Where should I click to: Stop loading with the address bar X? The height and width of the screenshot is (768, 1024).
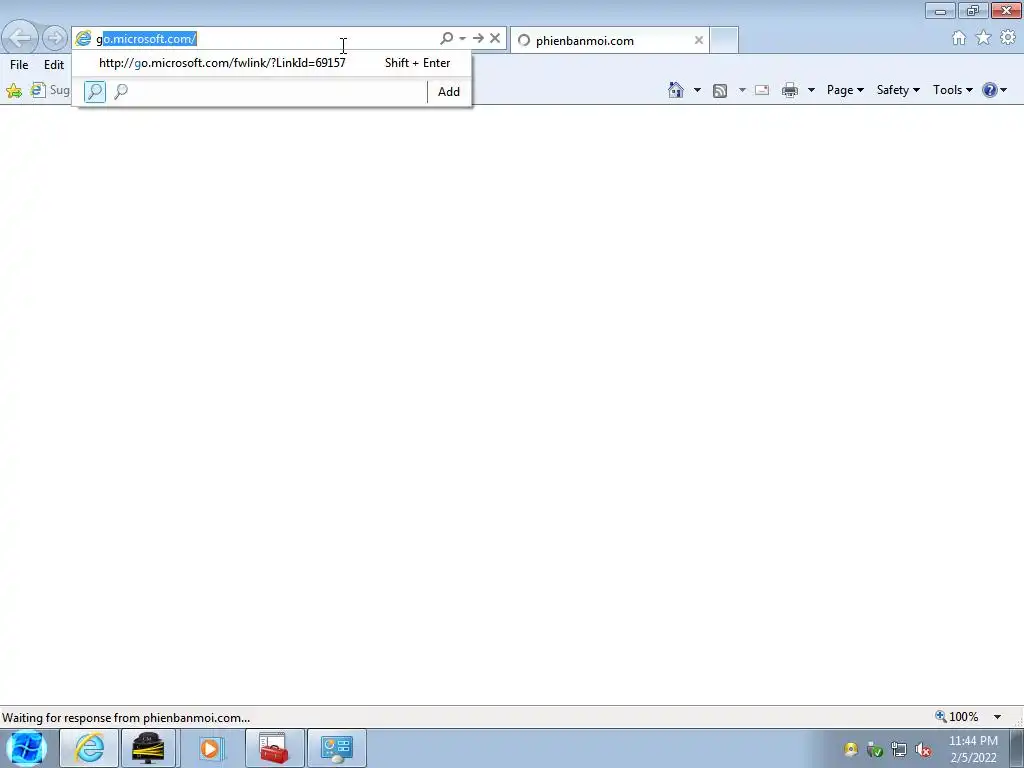(x=495, y=39)
